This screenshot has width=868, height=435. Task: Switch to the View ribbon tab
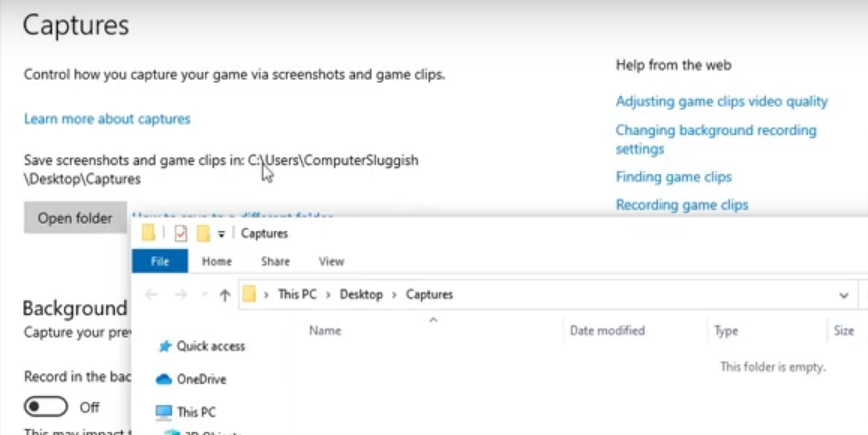click(331, 261)
